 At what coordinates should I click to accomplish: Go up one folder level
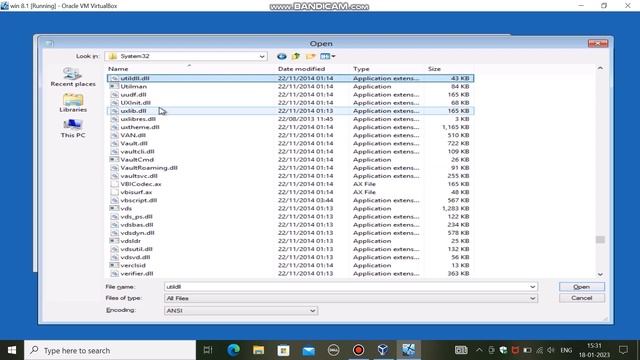pyautogui.click(x=296, y=56)
